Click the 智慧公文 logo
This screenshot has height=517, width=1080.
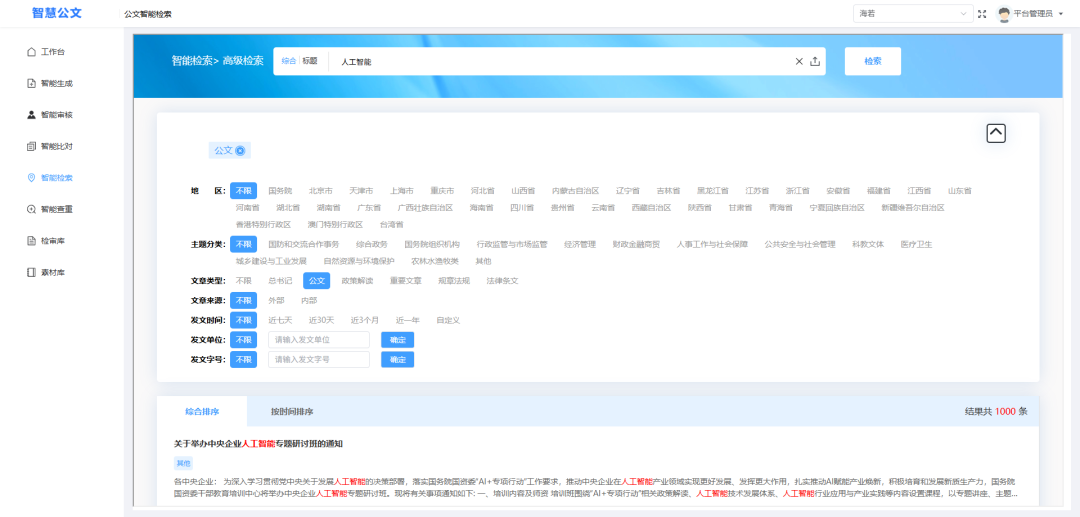click(57, 13)
